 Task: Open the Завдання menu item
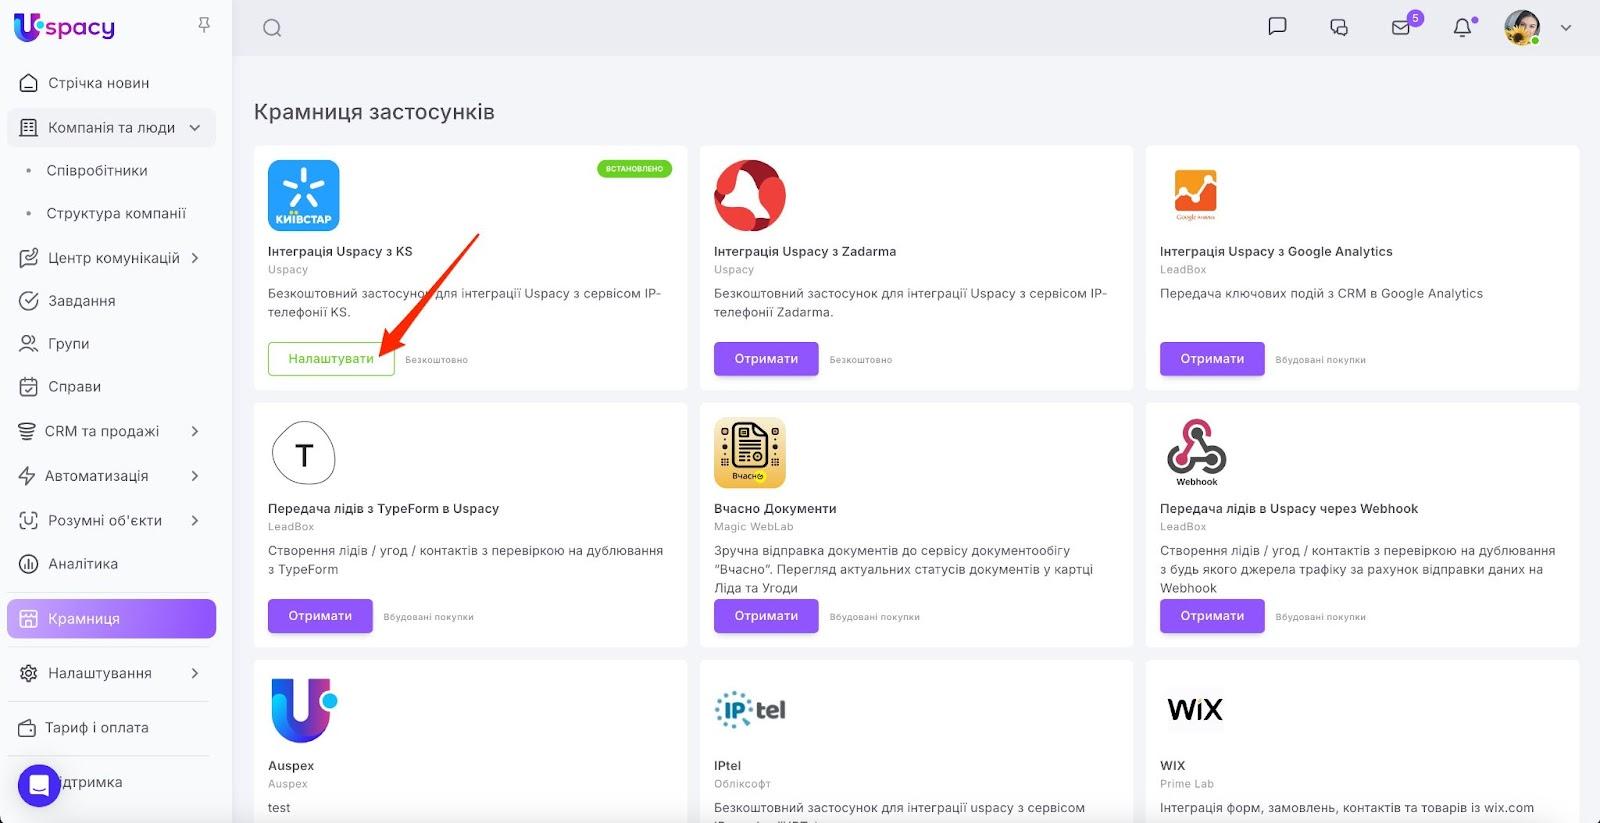[x=81, y=301]
